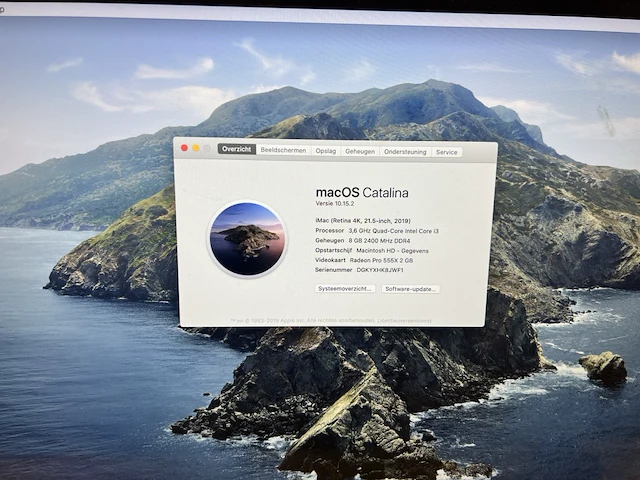Minimize window with the yellow button
This screenshot has height=480, width=640.
(196, 148)
